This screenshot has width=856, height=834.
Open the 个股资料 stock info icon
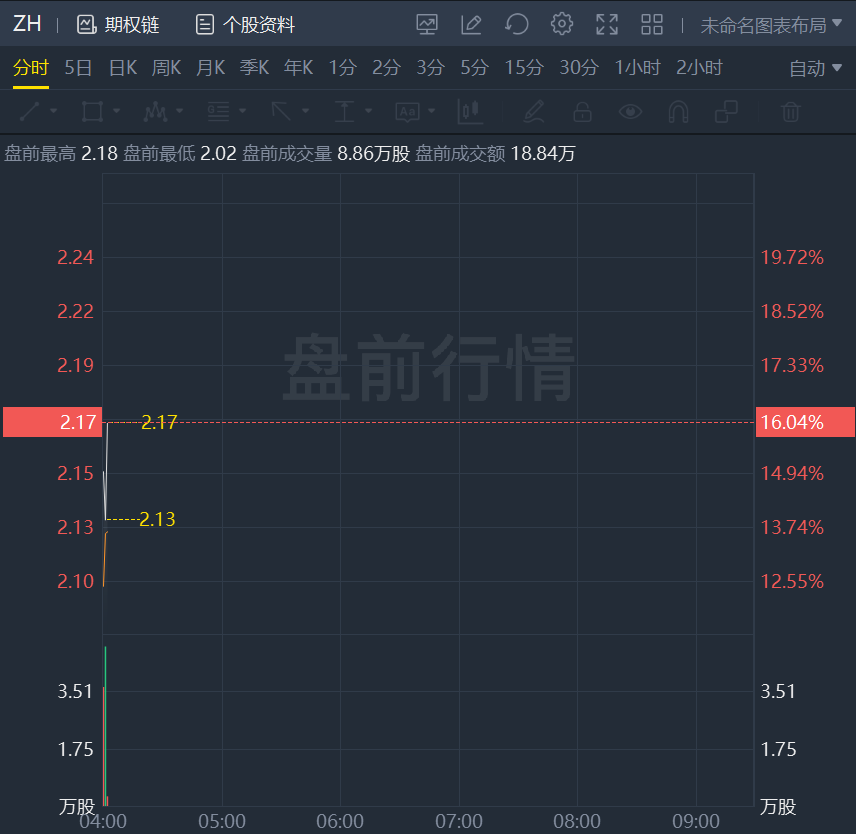pyautogui.click(x=205, y=25)
